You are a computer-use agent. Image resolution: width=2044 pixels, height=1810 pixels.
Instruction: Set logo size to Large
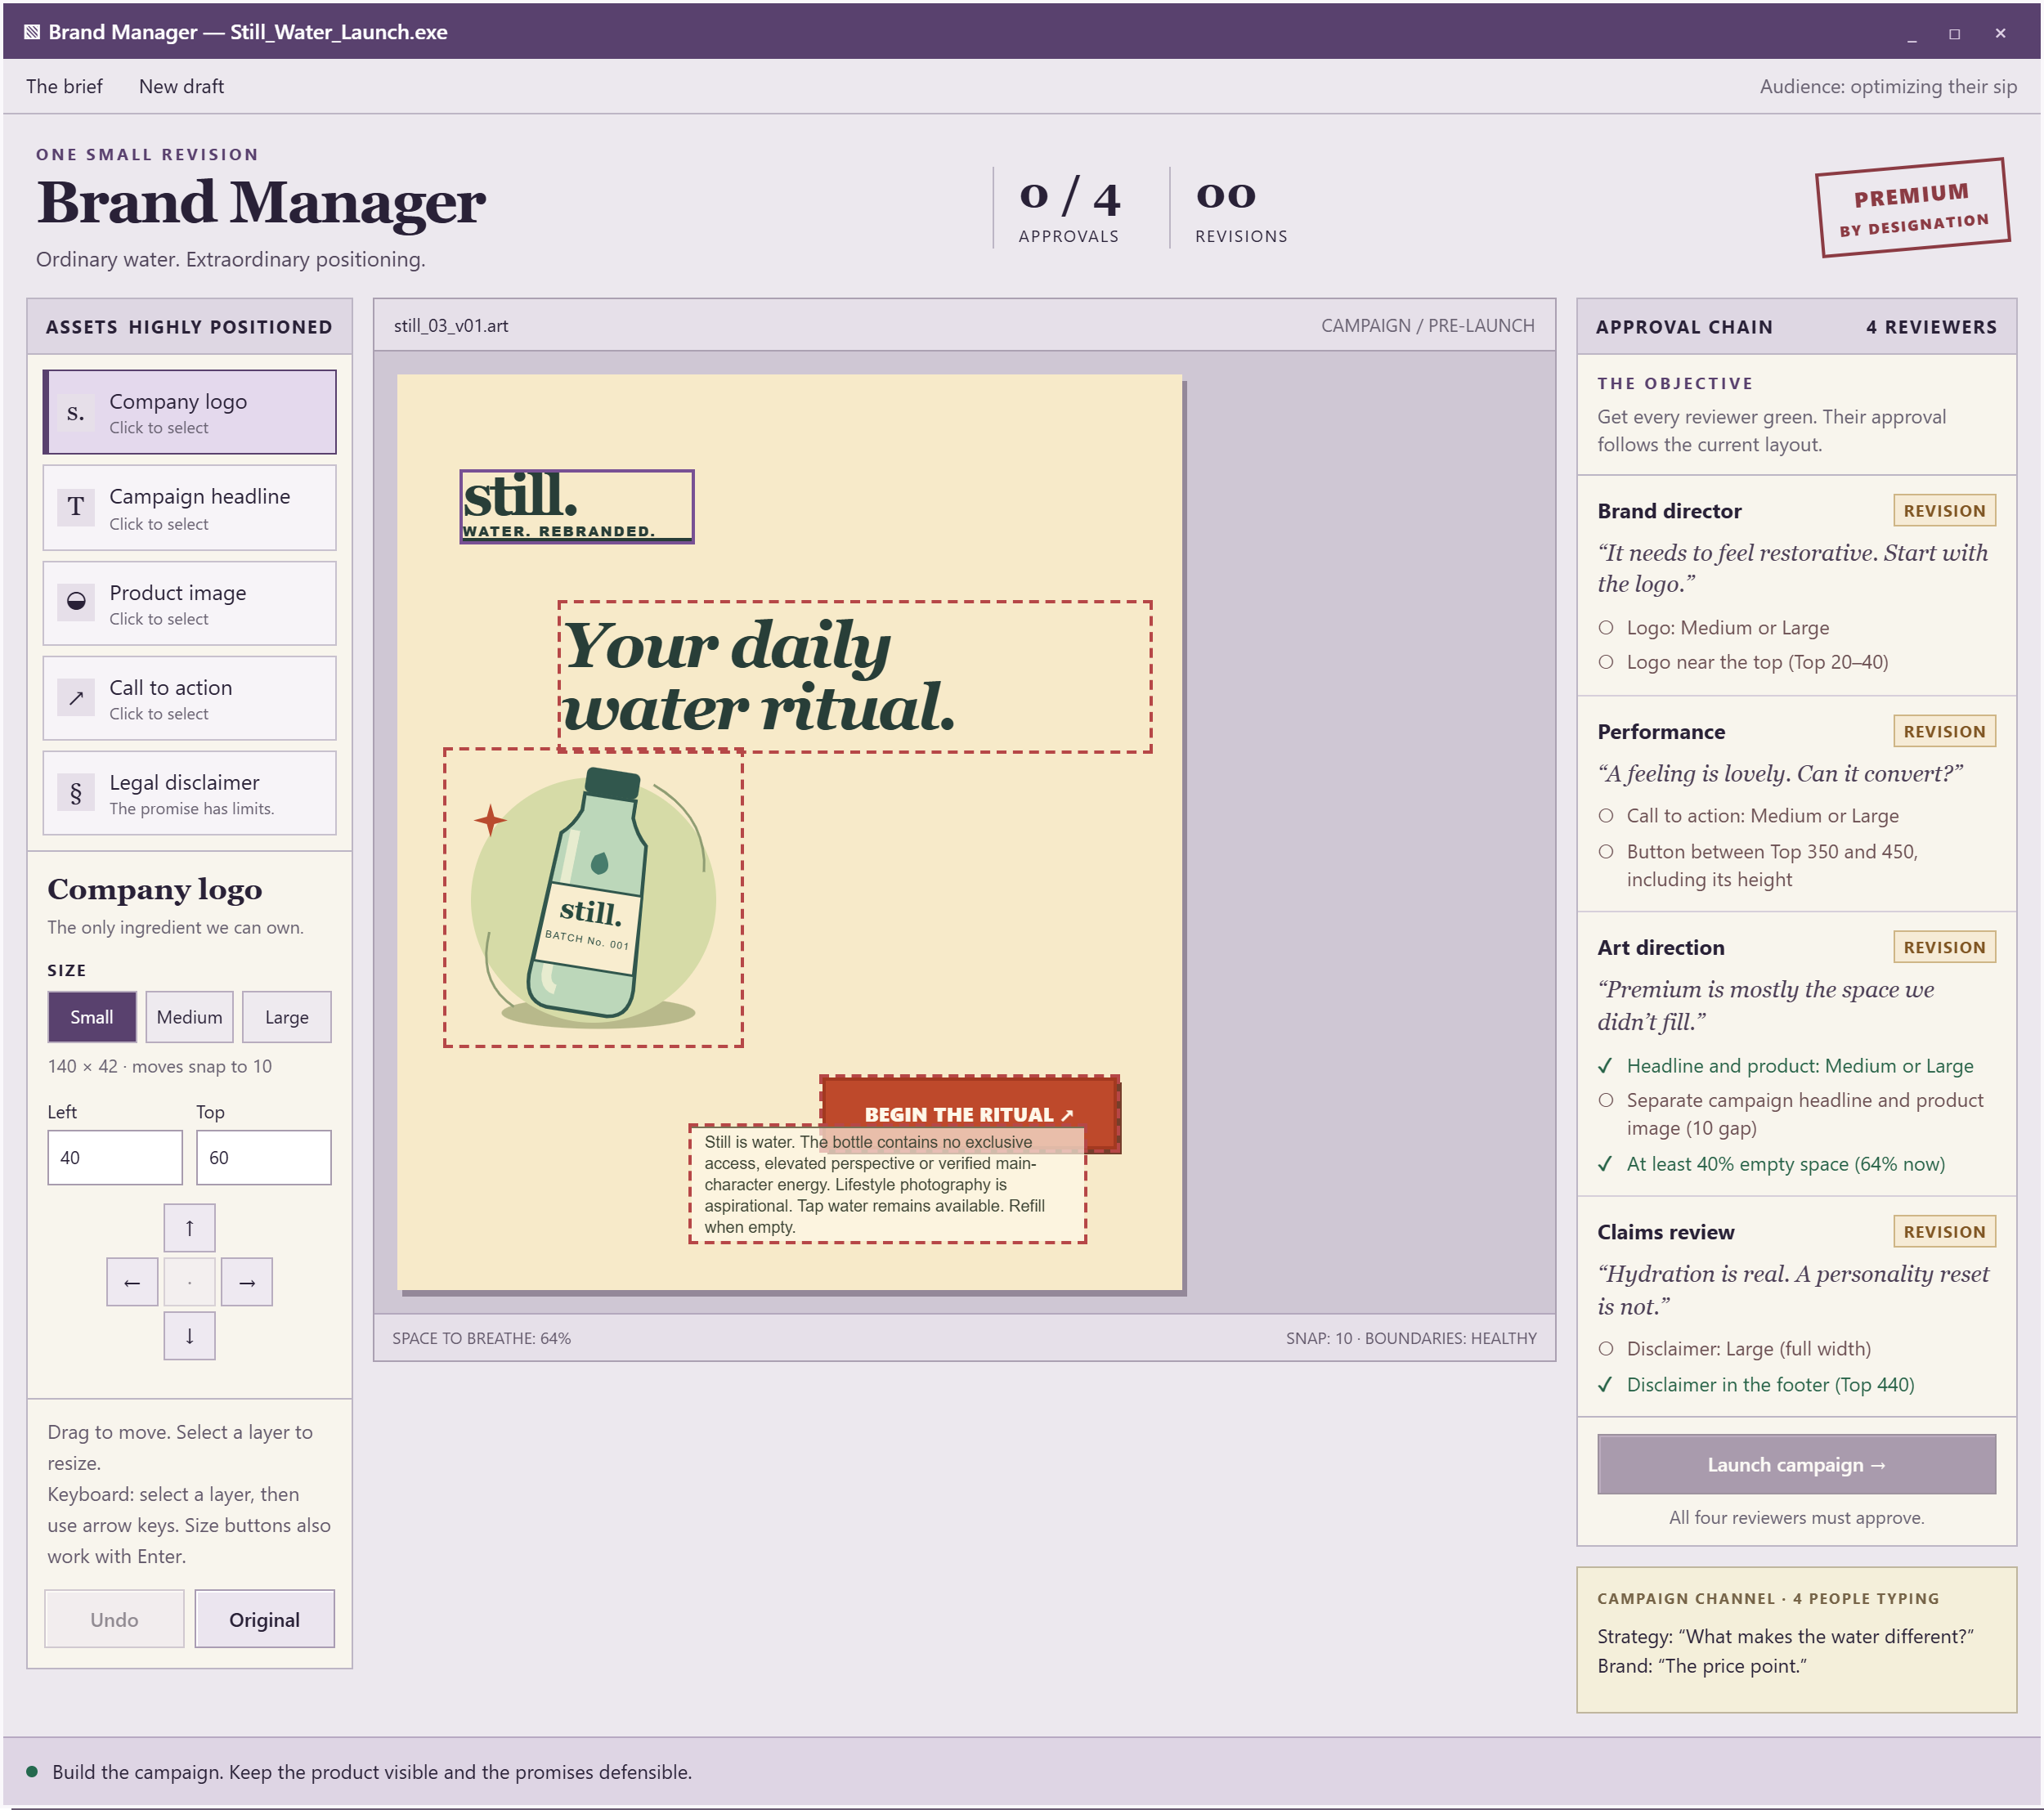tap(287, 1017)
